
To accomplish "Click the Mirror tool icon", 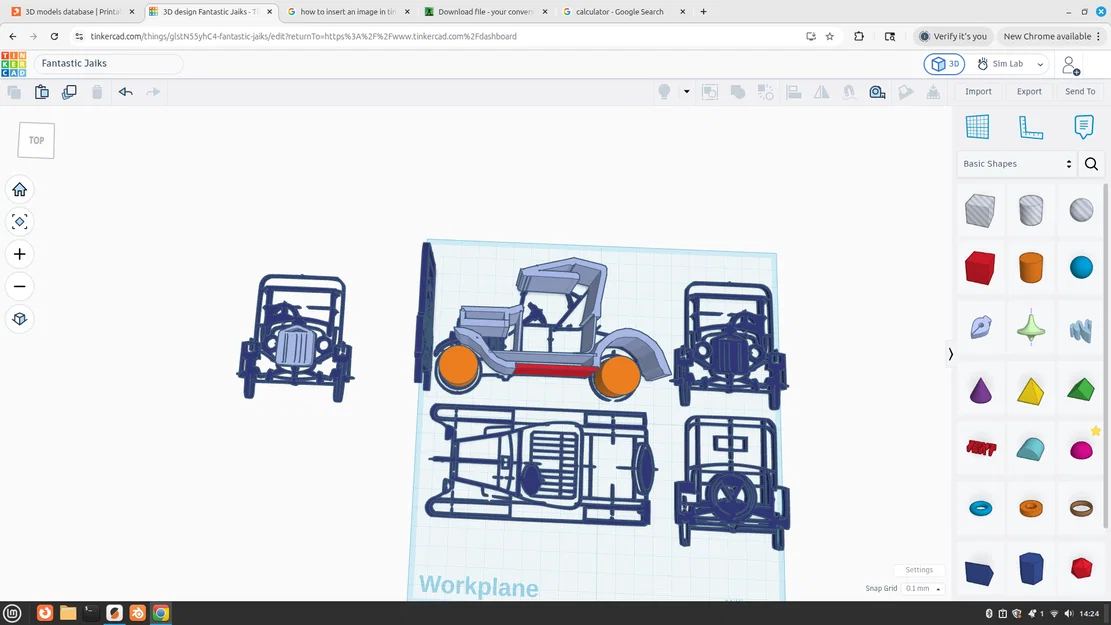I will (821, 92).
